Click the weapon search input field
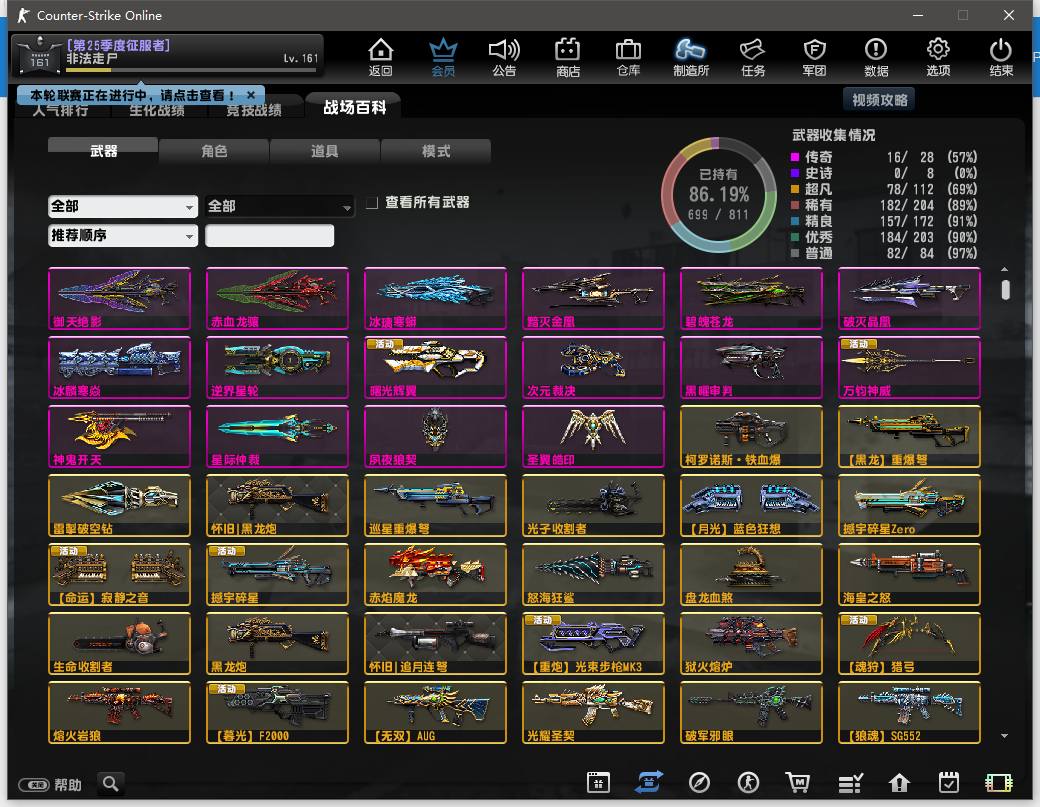 [269, 235]
